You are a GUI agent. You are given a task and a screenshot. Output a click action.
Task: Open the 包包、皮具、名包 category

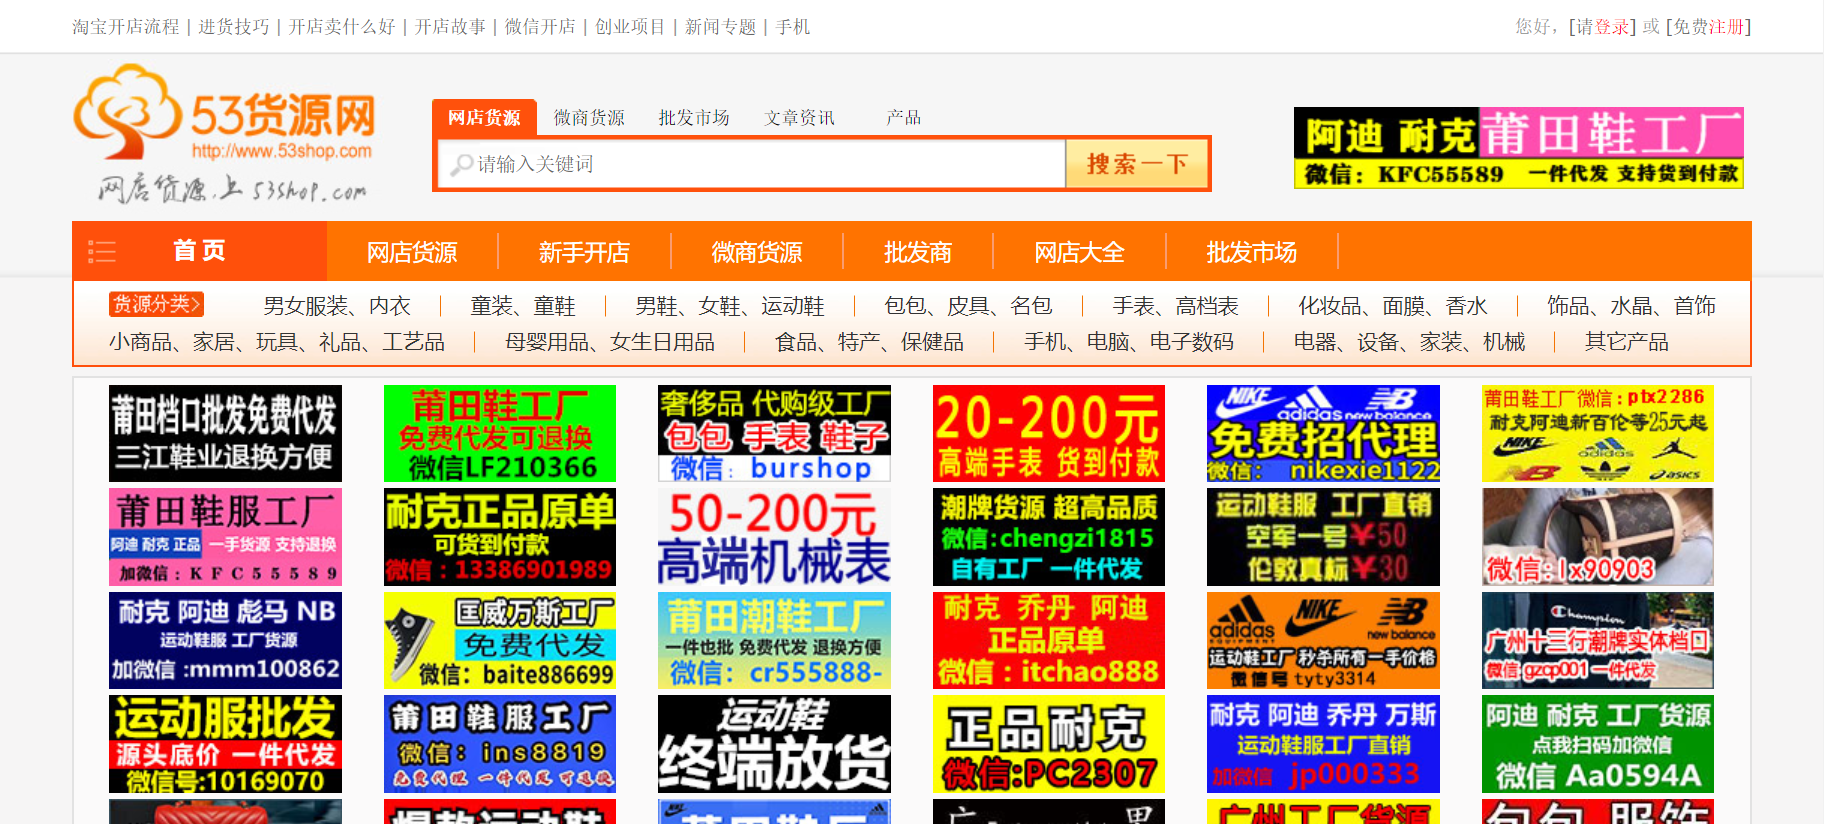tap(968, 306)
